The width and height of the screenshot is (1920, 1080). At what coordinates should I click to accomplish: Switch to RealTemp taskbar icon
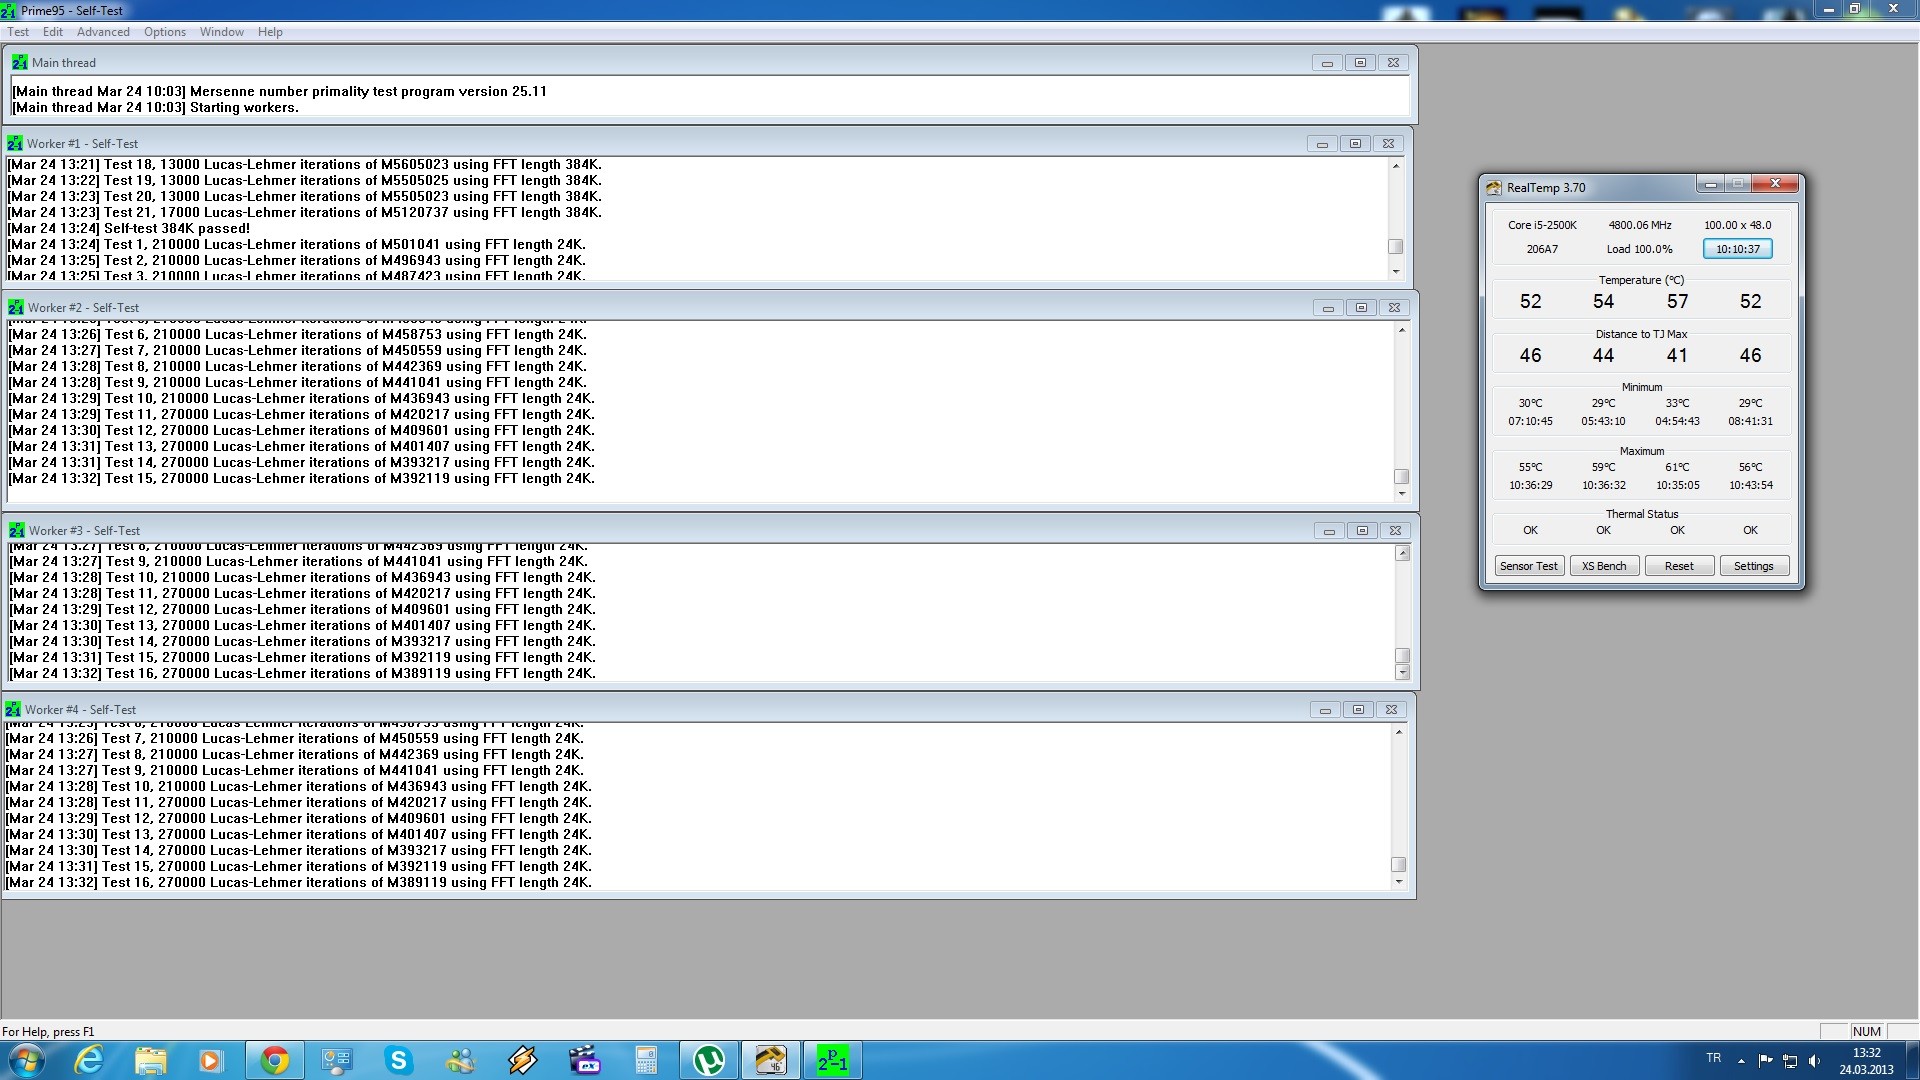(x=771, y=1060)
